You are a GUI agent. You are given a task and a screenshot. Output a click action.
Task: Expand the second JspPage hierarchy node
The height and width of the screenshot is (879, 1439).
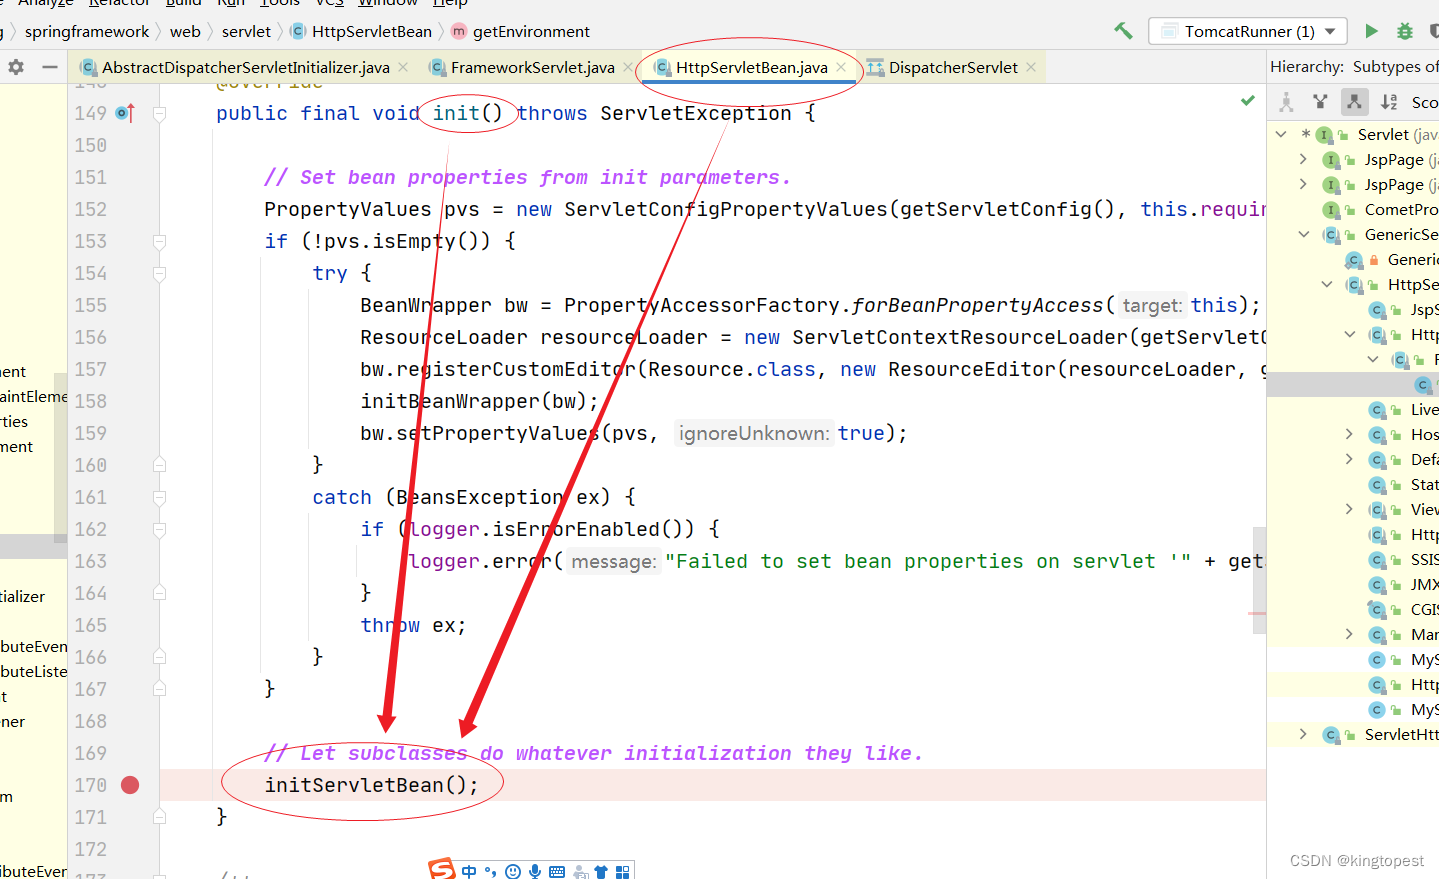[1303, 184]
